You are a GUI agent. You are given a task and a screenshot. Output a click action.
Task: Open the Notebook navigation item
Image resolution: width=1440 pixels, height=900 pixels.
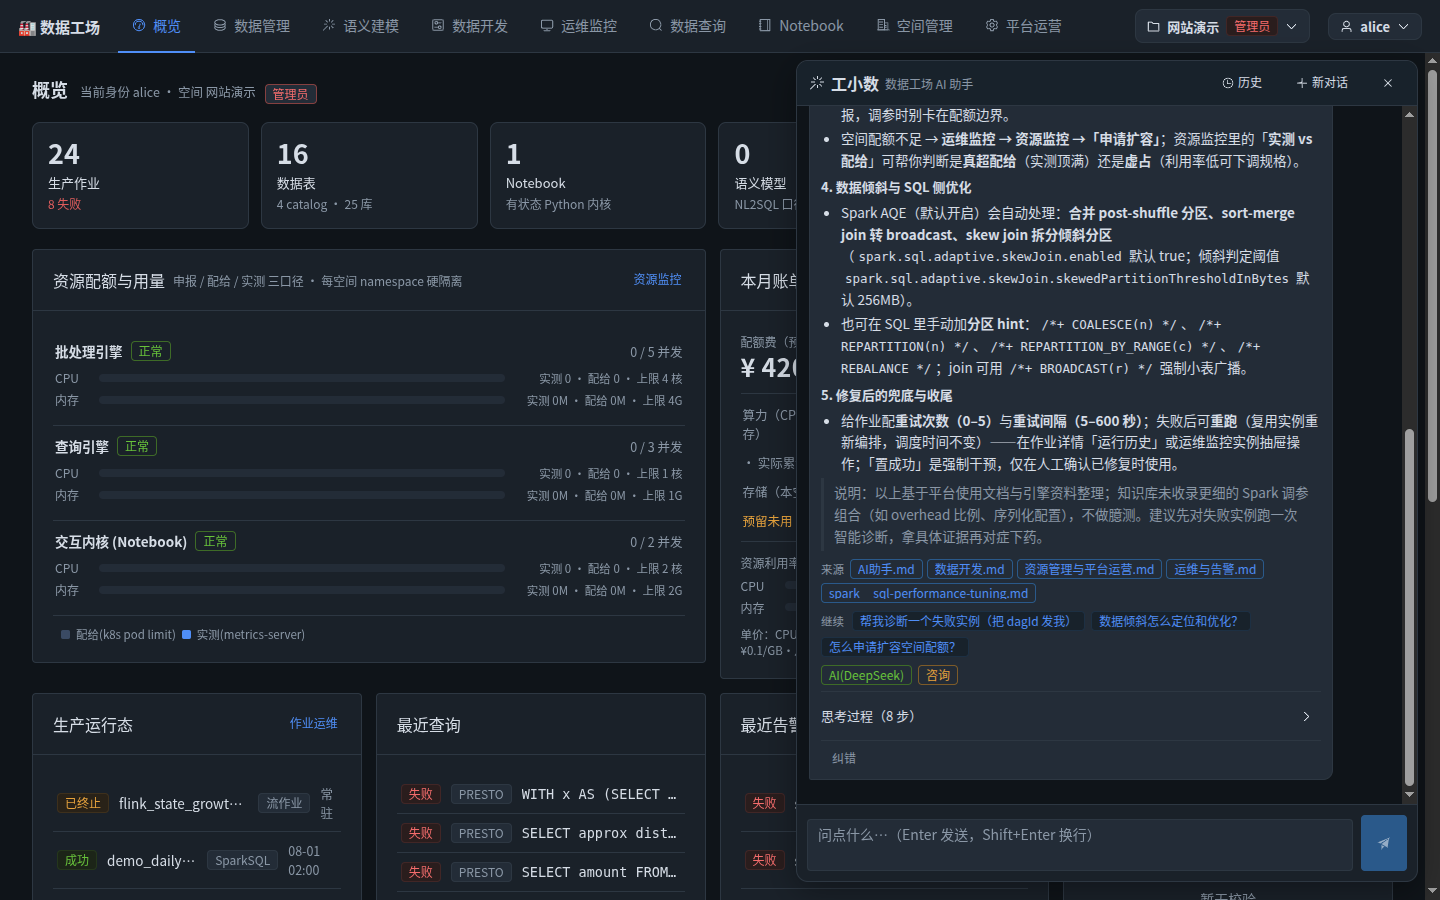tap(800, 26)
